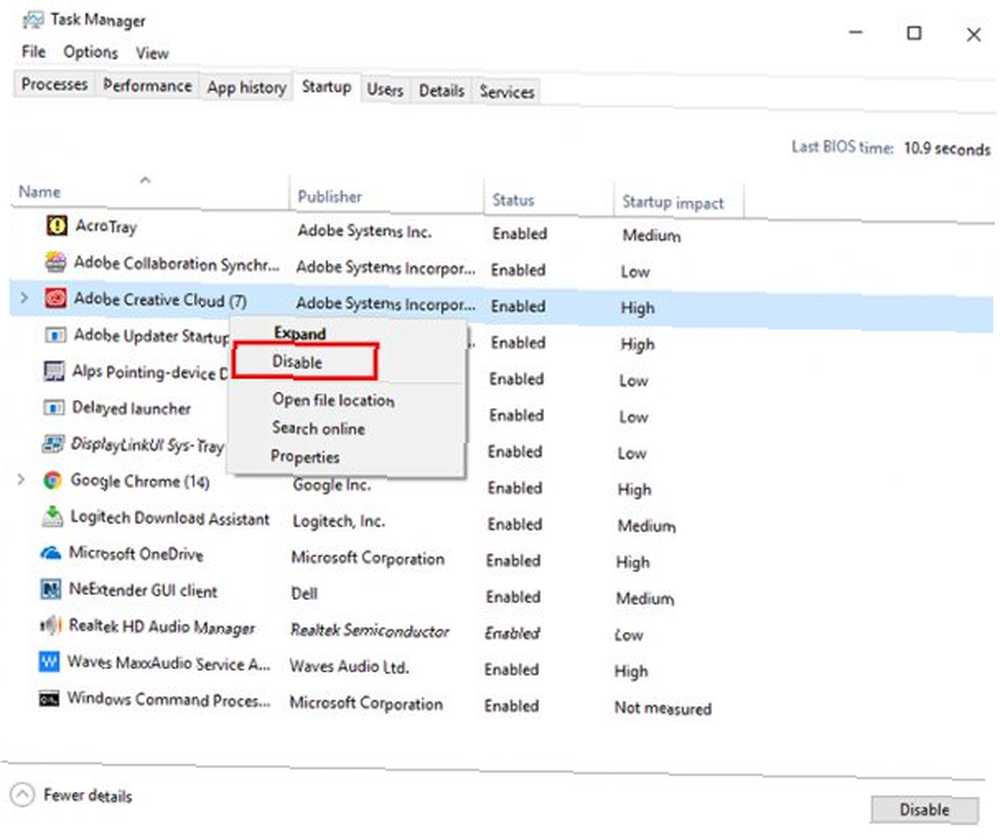This screenshot has height=840, width=1000.
Task: Click the Realtek HD Audio Manager icon
Action: [50, 625]
